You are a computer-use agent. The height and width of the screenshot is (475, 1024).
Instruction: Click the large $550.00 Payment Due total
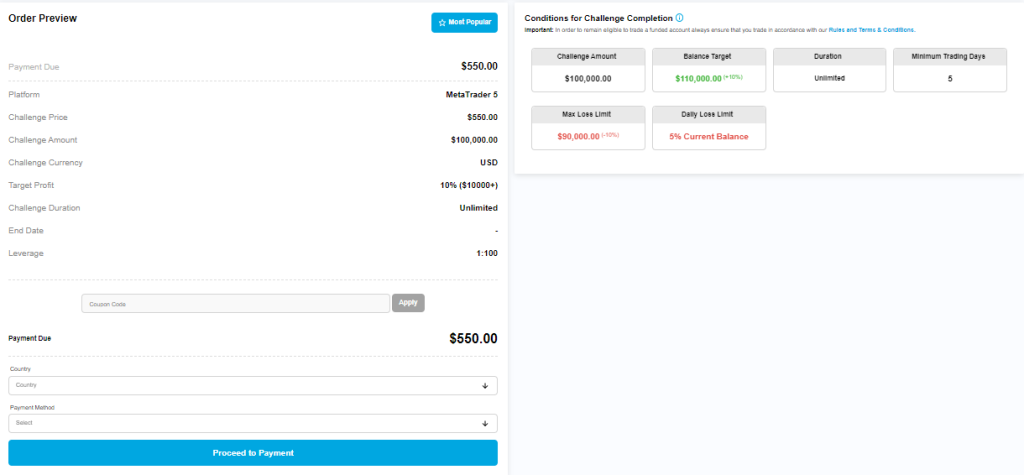473,339
